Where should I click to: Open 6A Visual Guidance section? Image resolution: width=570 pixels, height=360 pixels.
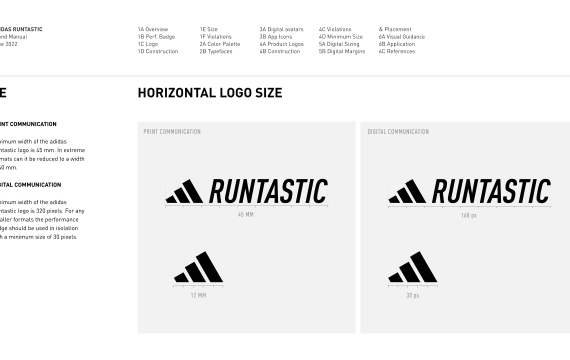(x=402, y=37)
